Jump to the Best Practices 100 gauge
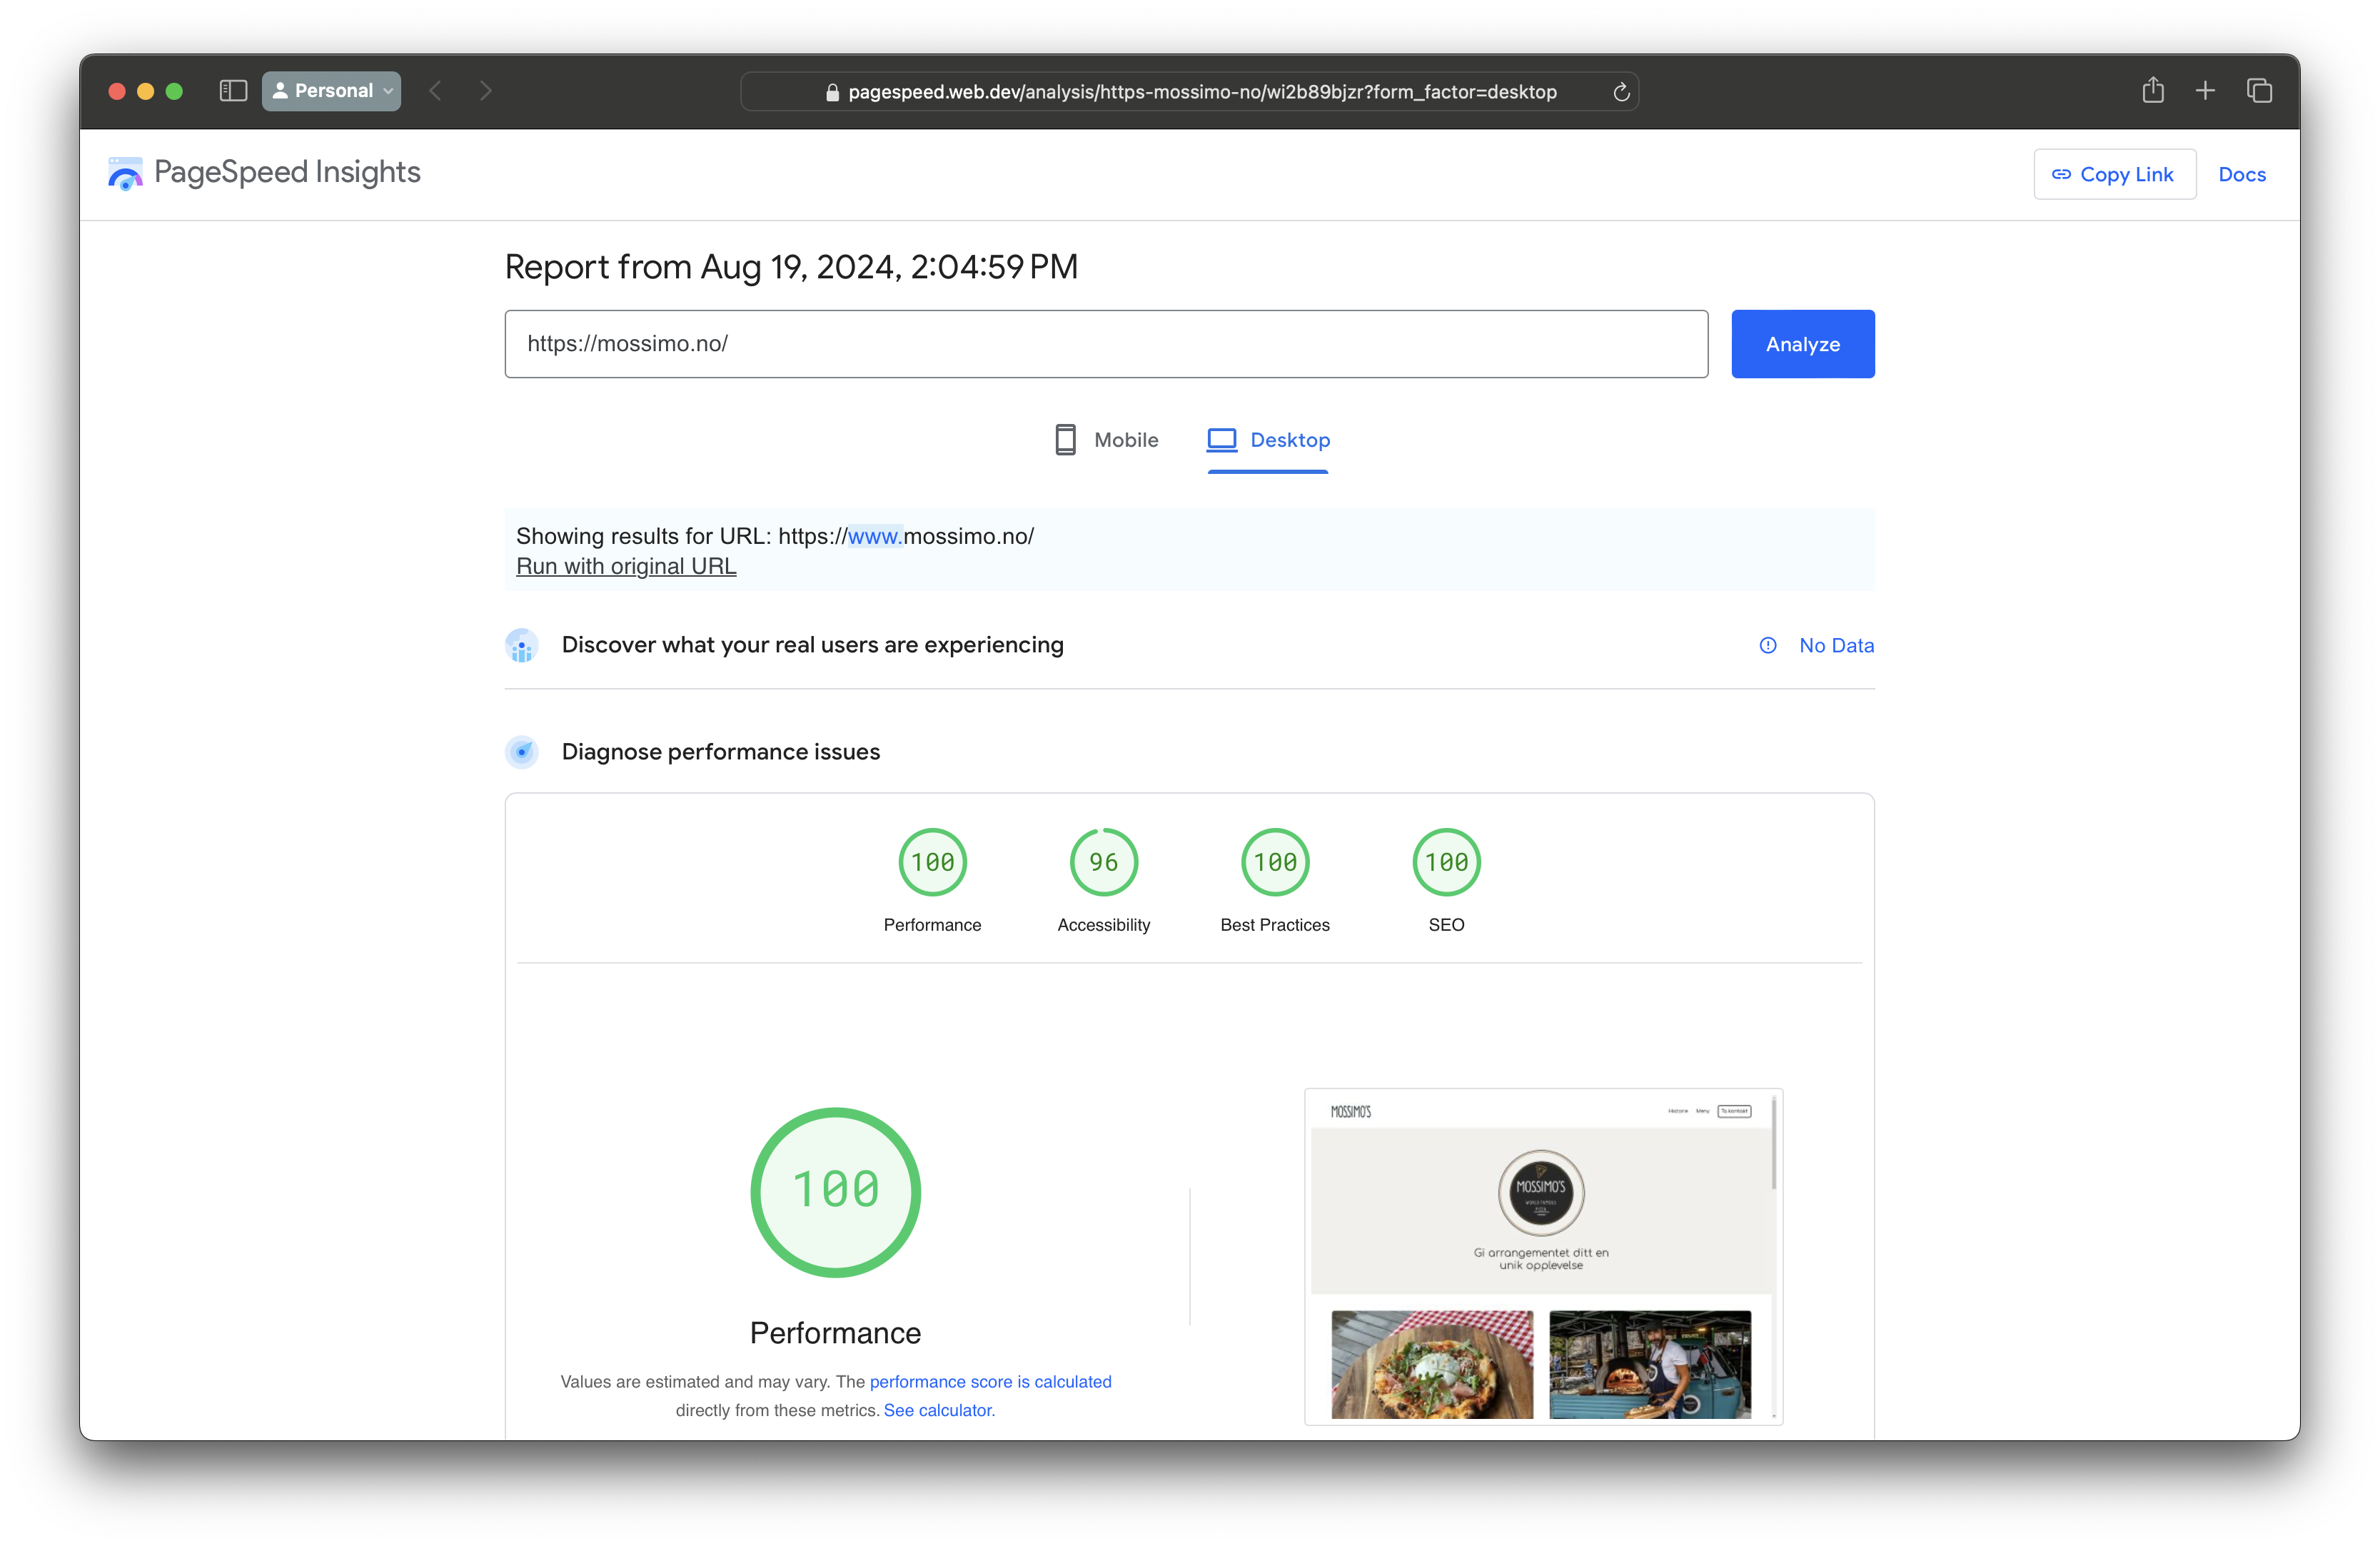 1275,862
